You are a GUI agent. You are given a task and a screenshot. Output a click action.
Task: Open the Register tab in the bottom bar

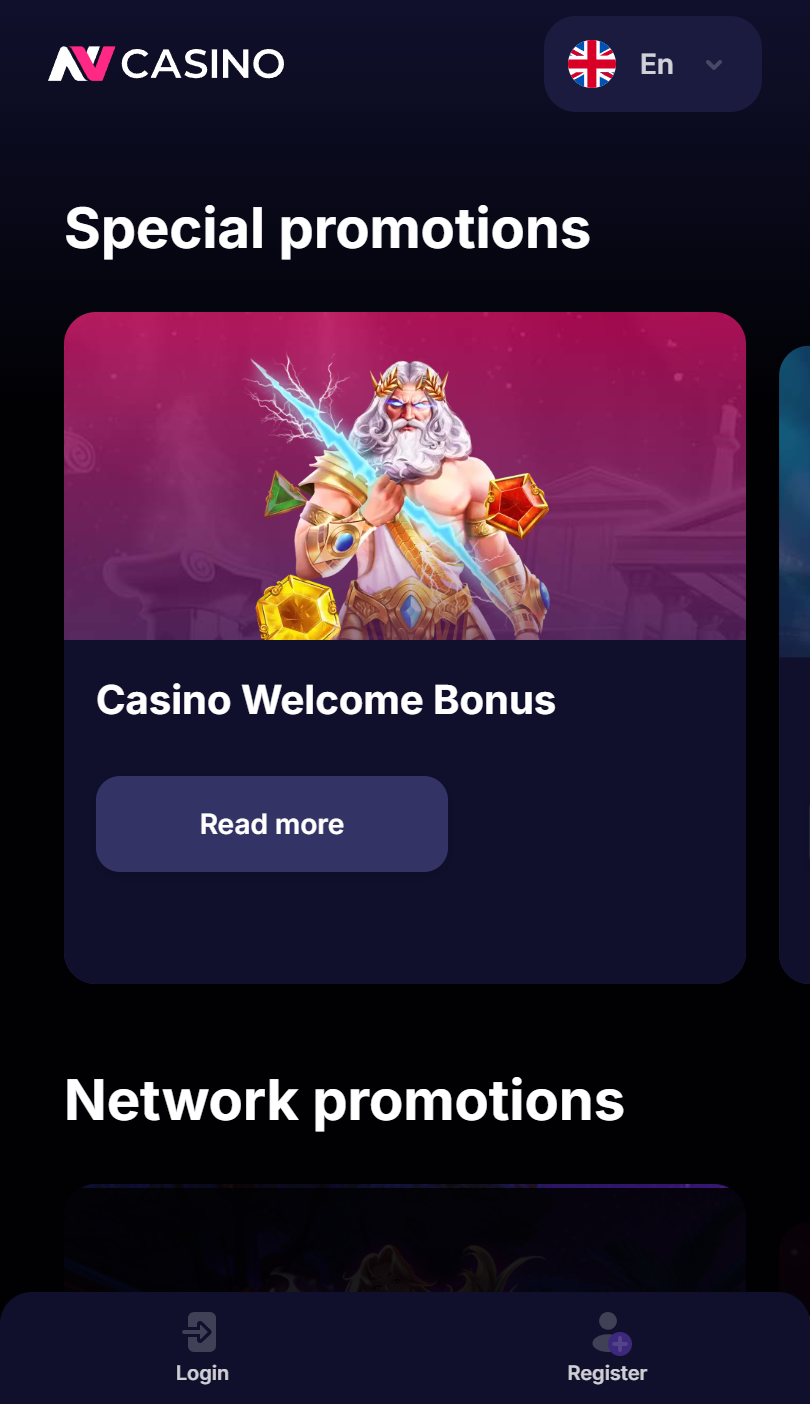607,1347
